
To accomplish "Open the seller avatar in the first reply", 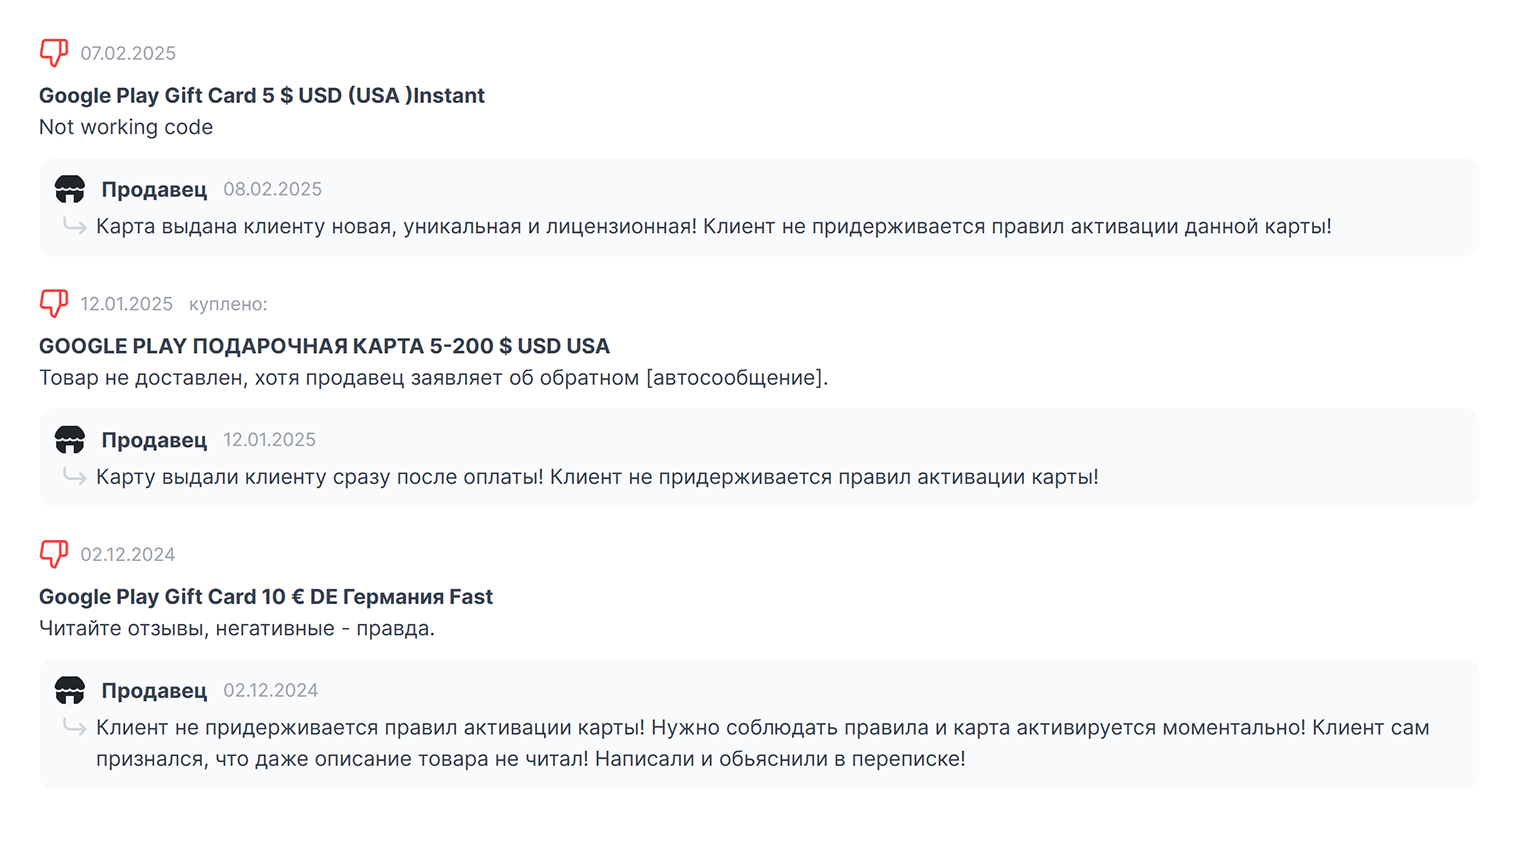I will (x=70, y=189).
